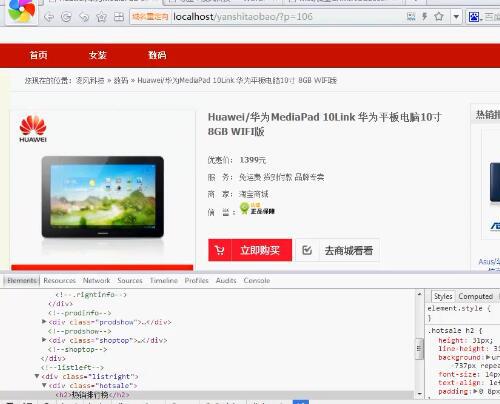Click elements panel scrollbar down arrow
This screenshot has height=404, width=500.
(419, 394)
